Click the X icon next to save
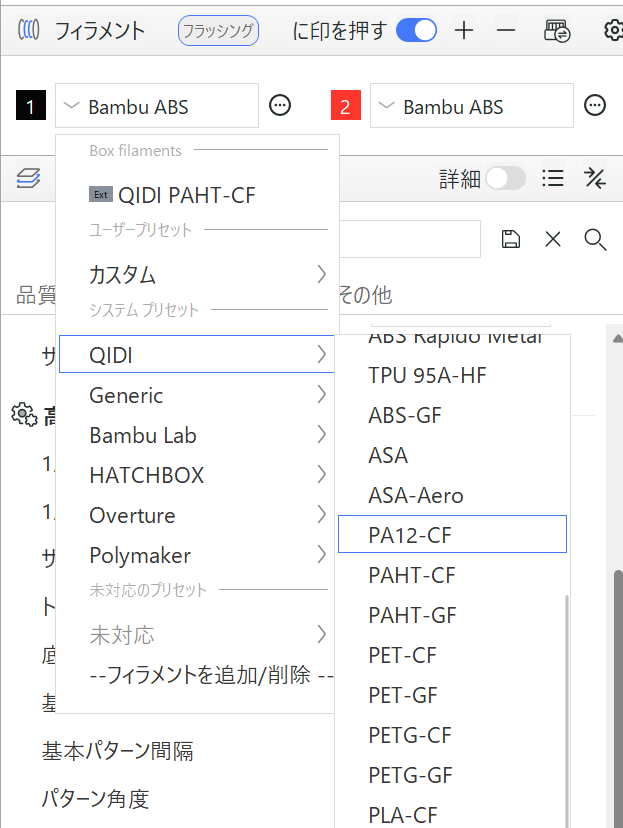The image size is (623, 828). (553, 238)
